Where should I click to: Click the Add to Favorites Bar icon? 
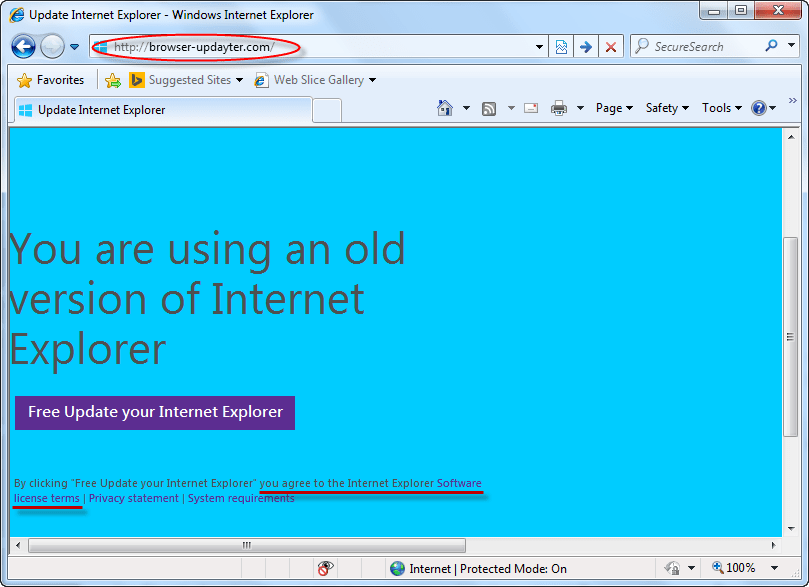(x=112, y=80)
